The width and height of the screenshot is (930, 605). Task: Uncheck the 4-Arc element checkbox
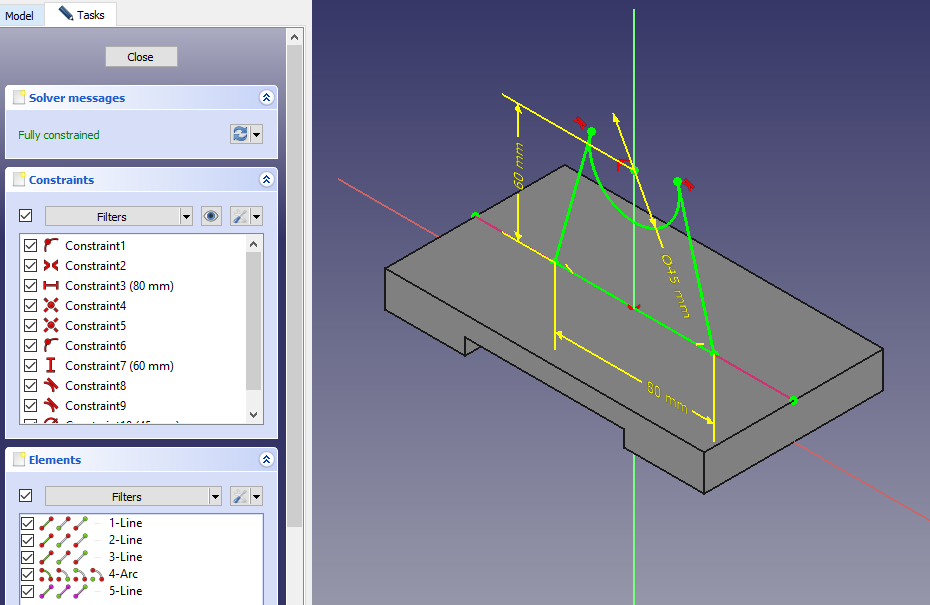point(28,574)
